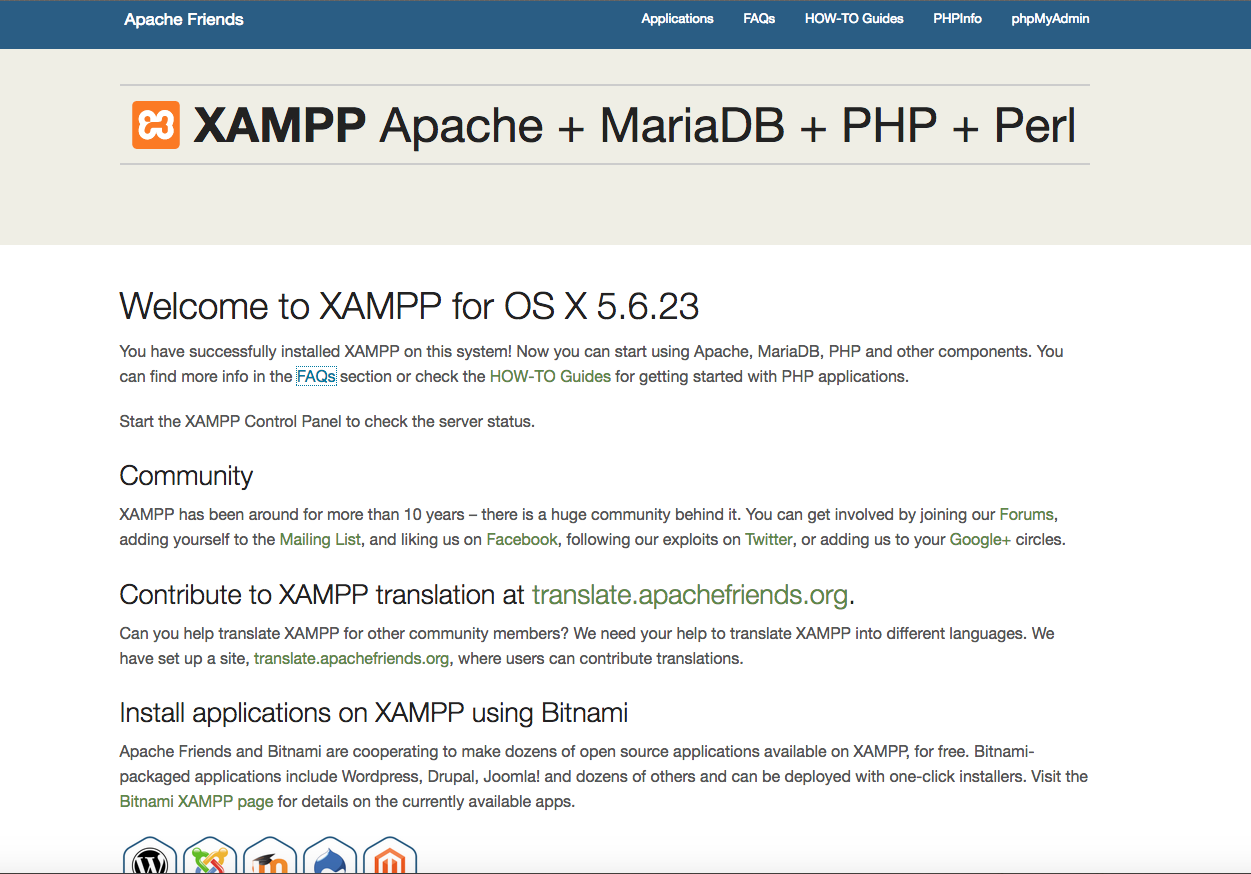Visit the Forums link
The image size is (1251, 874).
coord(1026,515)
